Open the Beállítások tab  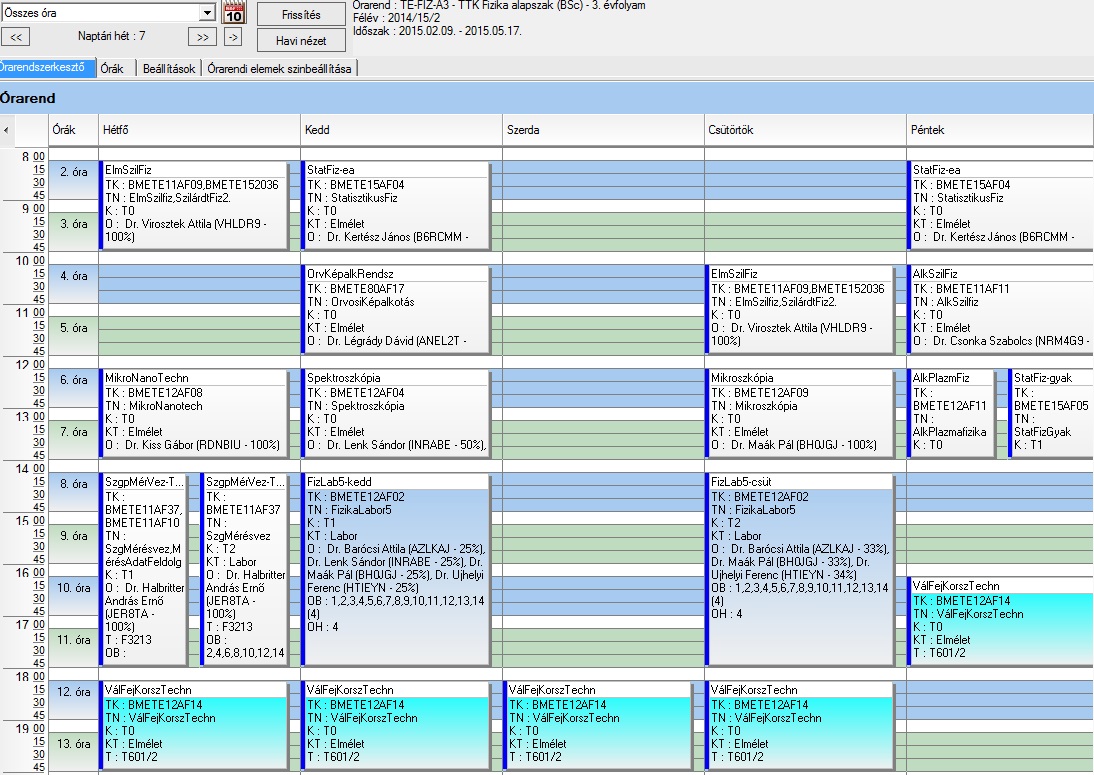[x=169, y=68]
